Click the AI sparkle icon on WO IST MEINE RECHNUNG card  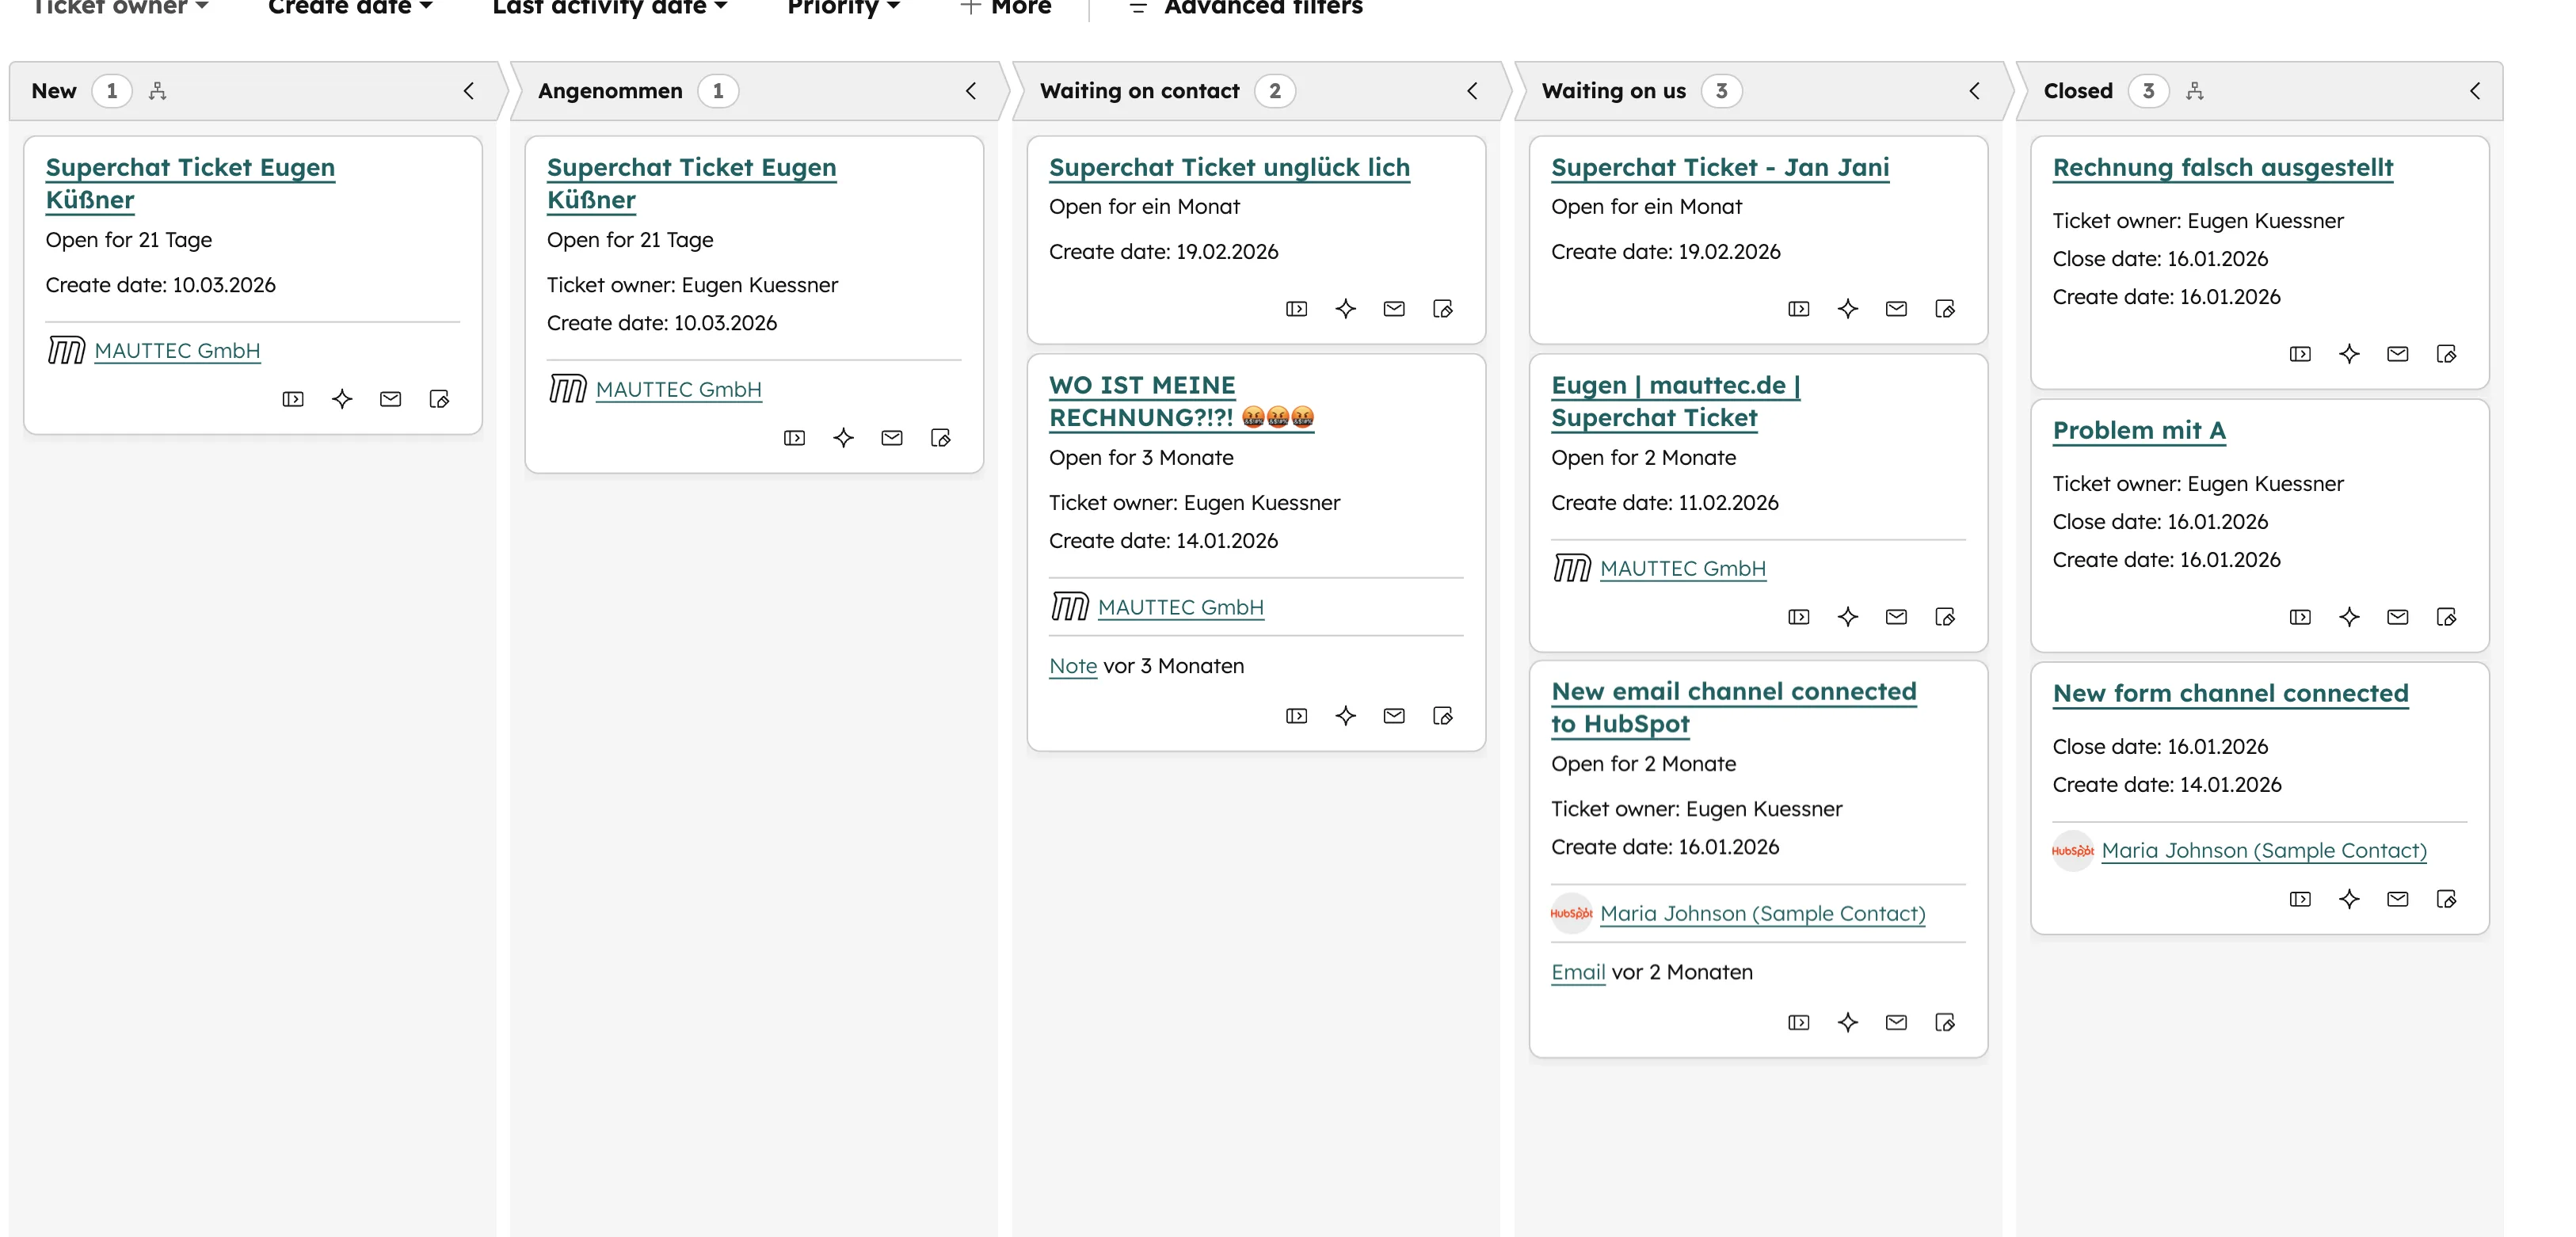[1345, 715]
